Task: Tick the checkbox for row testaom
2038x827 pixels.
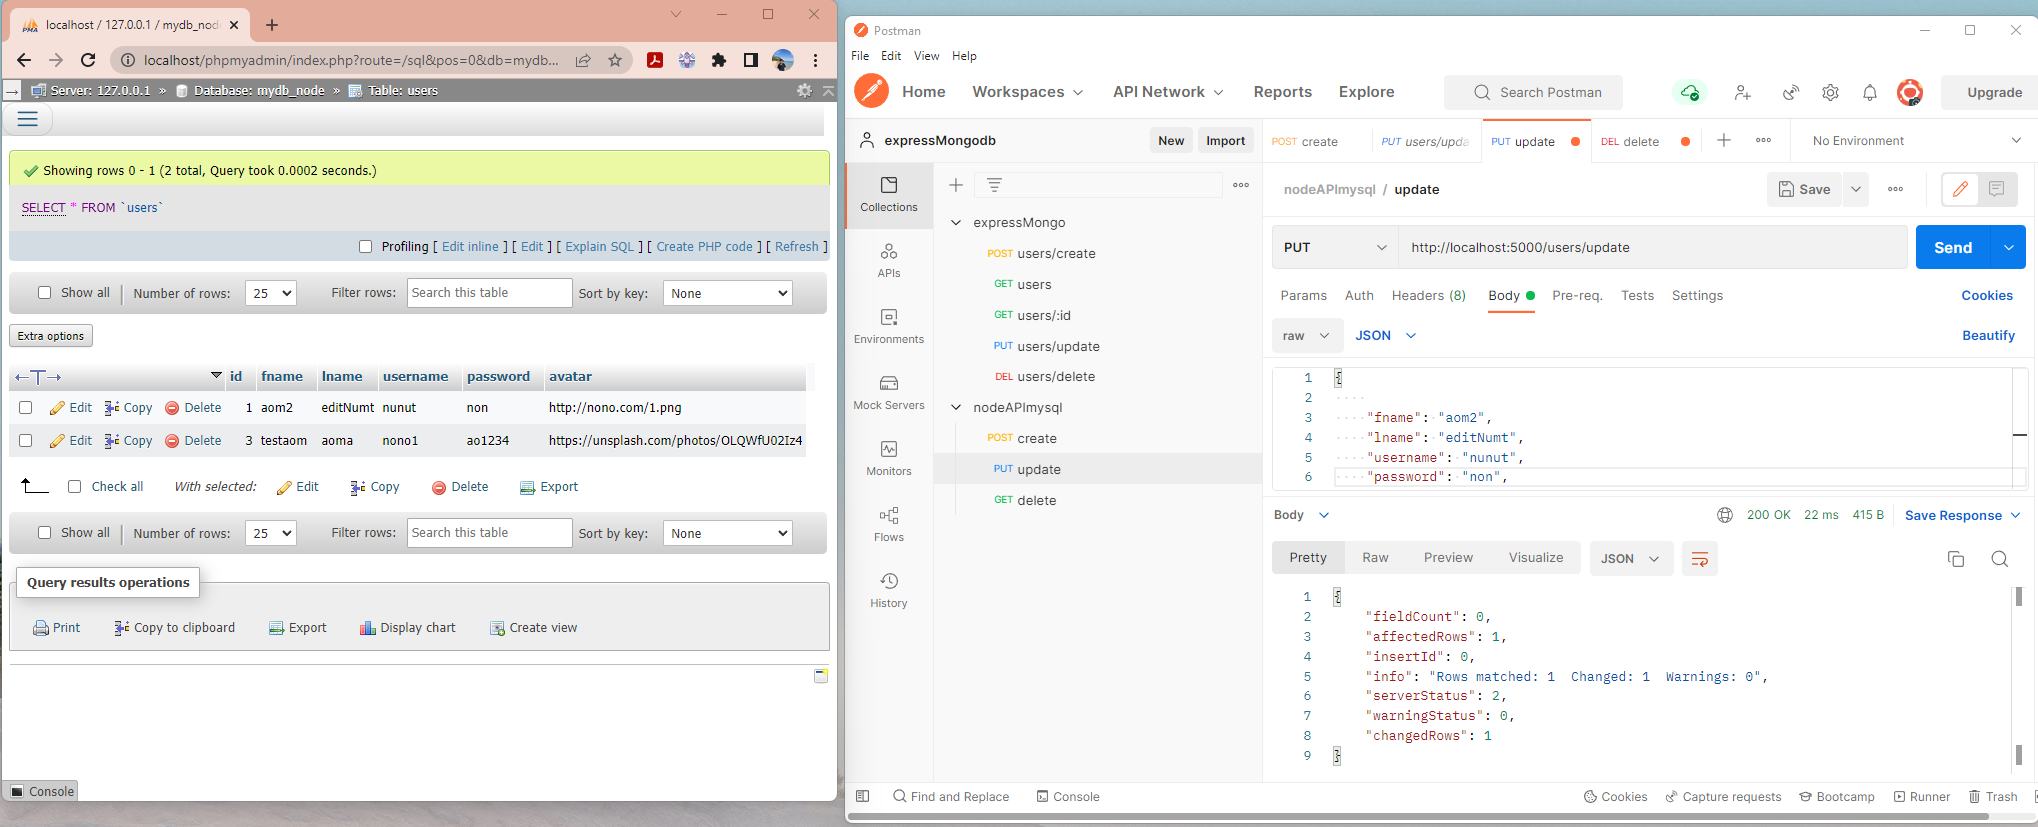Action: [x=26, y=440]
